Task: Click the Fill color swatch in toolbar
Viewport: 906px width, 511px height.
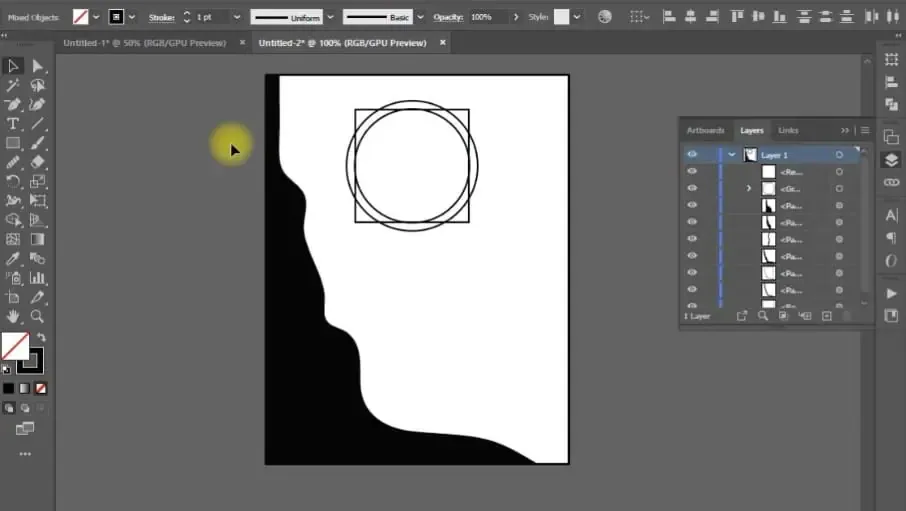Action: click(x=14, y=345)
